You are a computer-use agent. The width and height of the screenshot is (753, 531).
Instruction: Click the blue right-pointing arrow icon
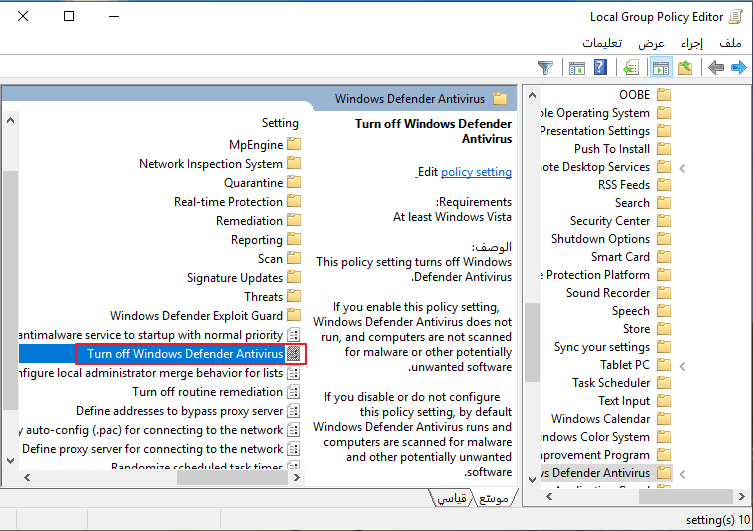point(739,68)
